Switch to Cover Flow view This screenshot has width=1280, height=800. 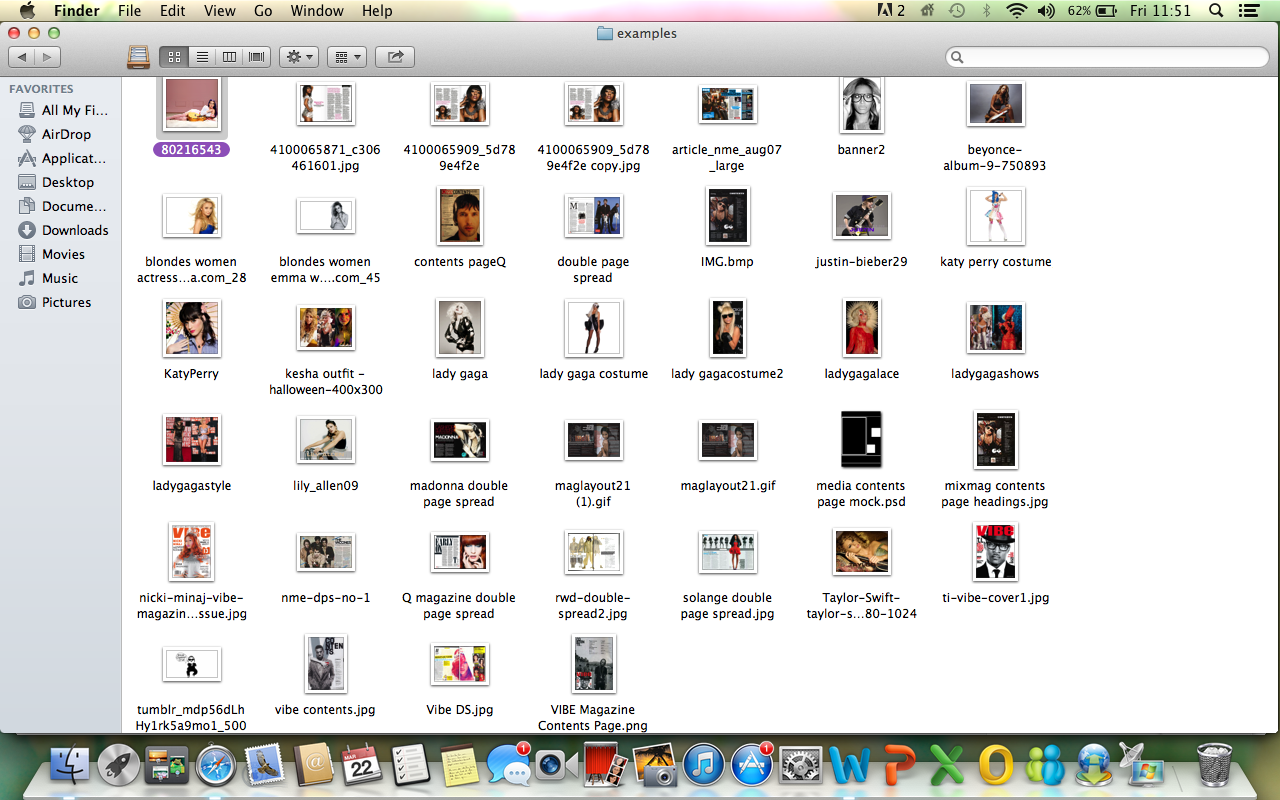tap(257, 57)
